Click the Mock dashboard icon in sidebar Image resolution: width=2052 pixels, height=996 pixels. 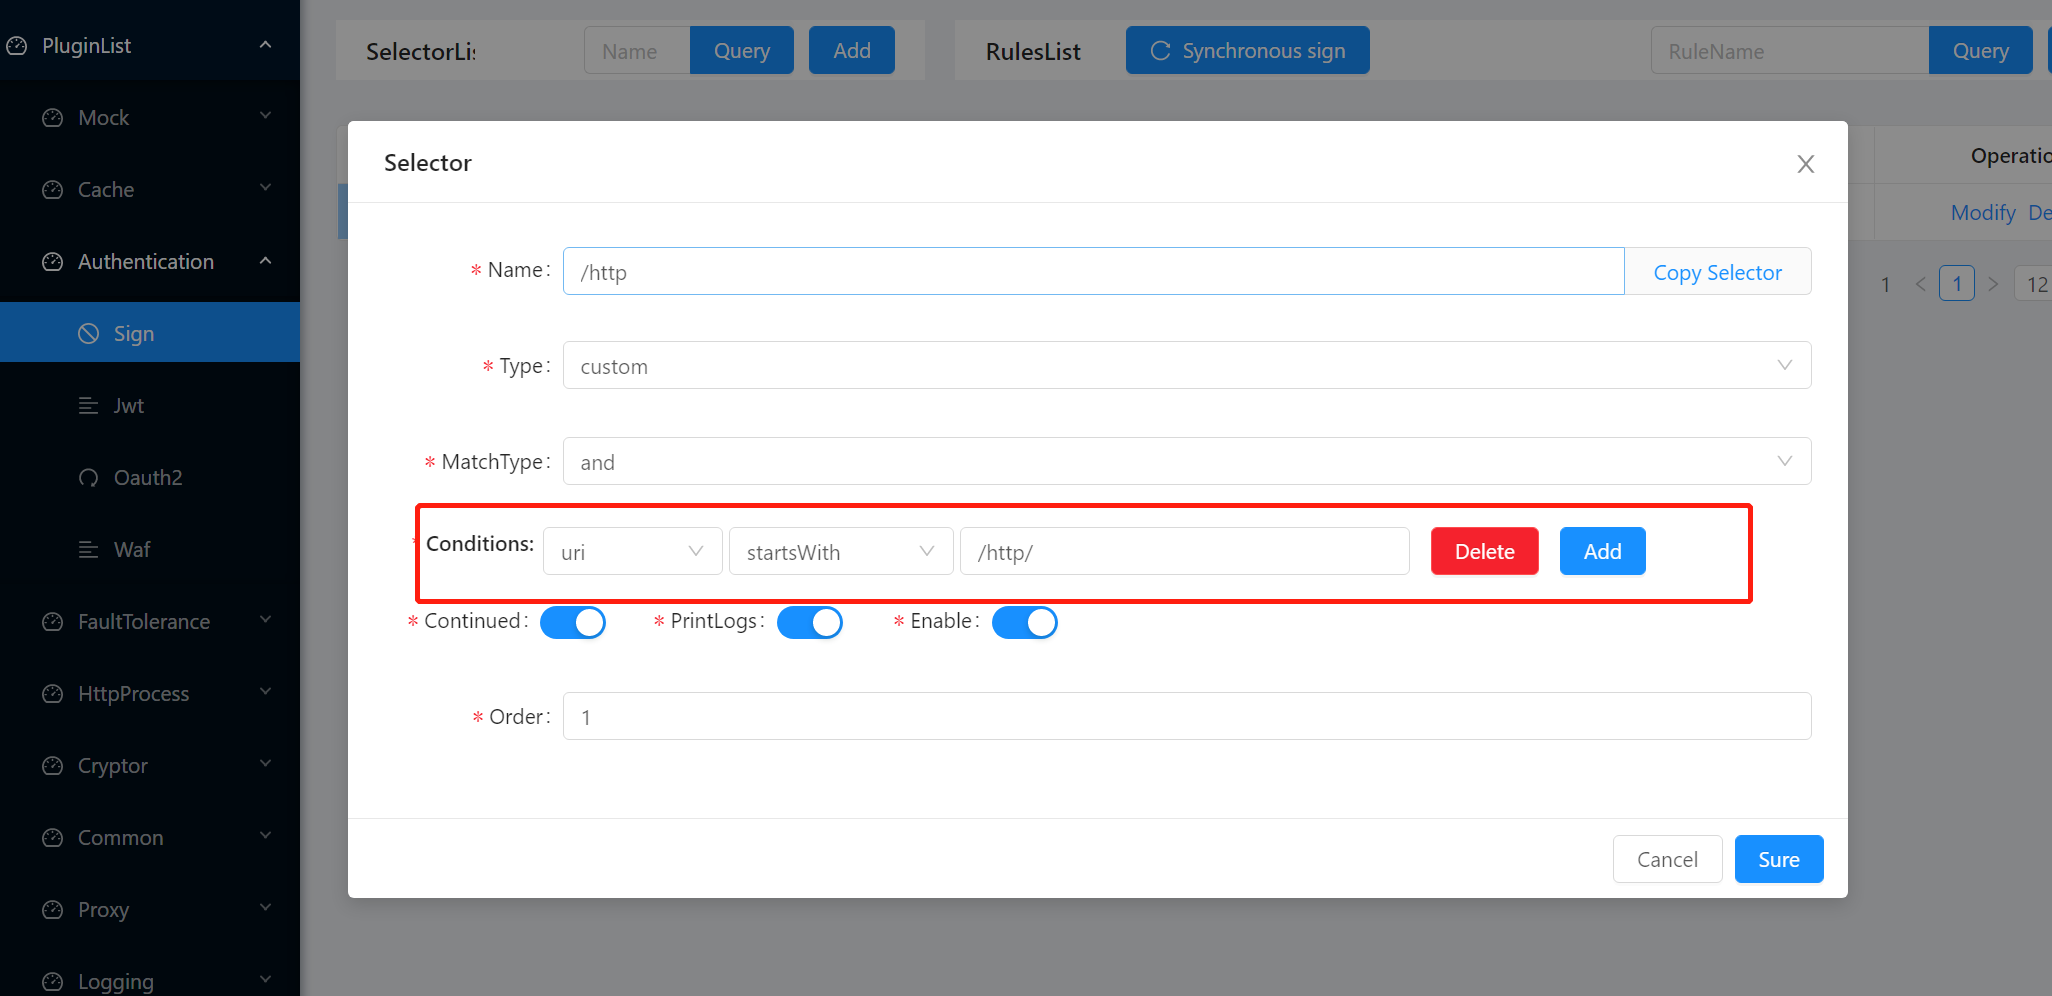click(52, 118)
